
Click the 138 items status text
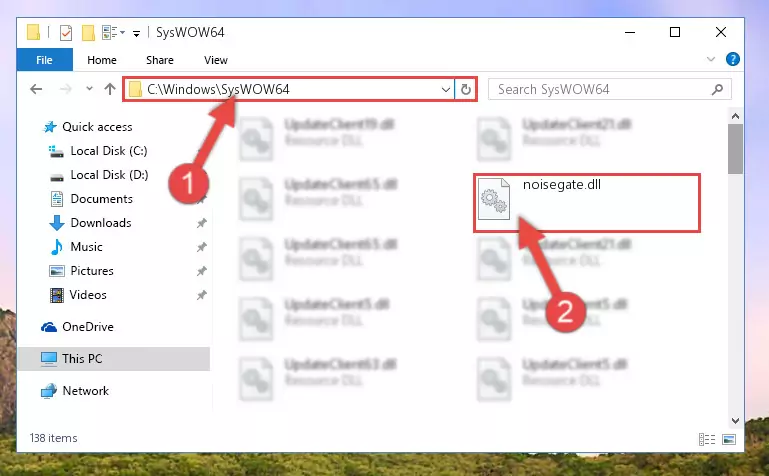click(x=53, y=438)
